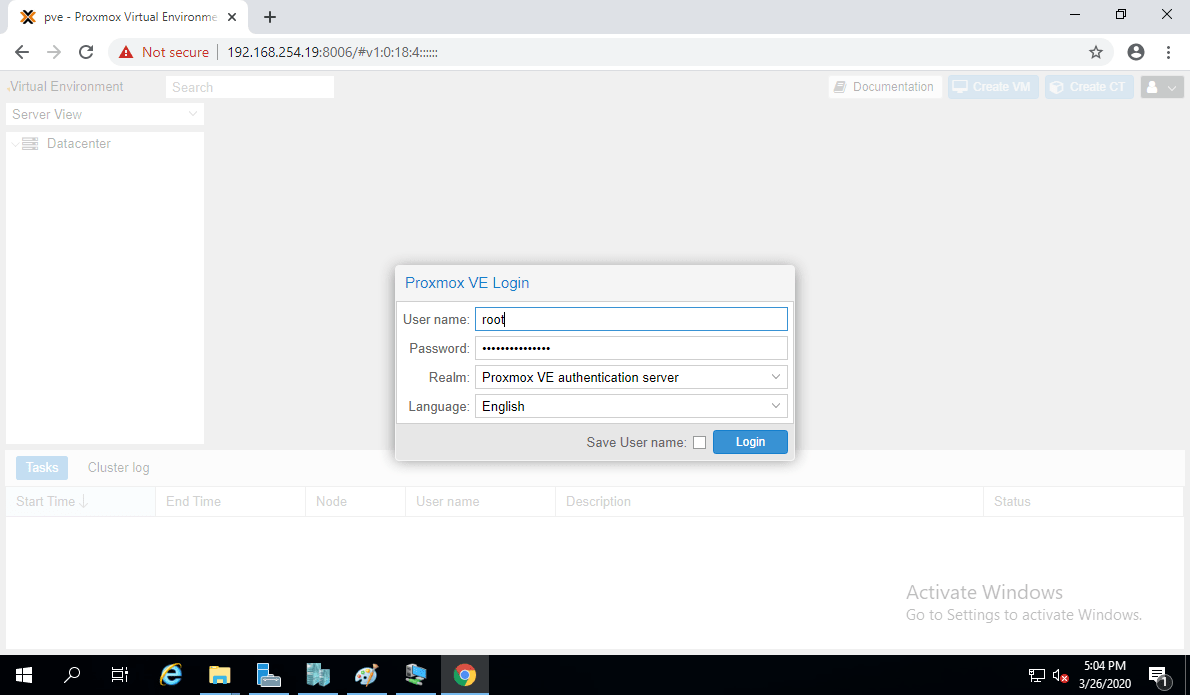This screenshot has height=695, width=1190.
Task: Open the Chrome profile icon
Action: [1136, 52]
